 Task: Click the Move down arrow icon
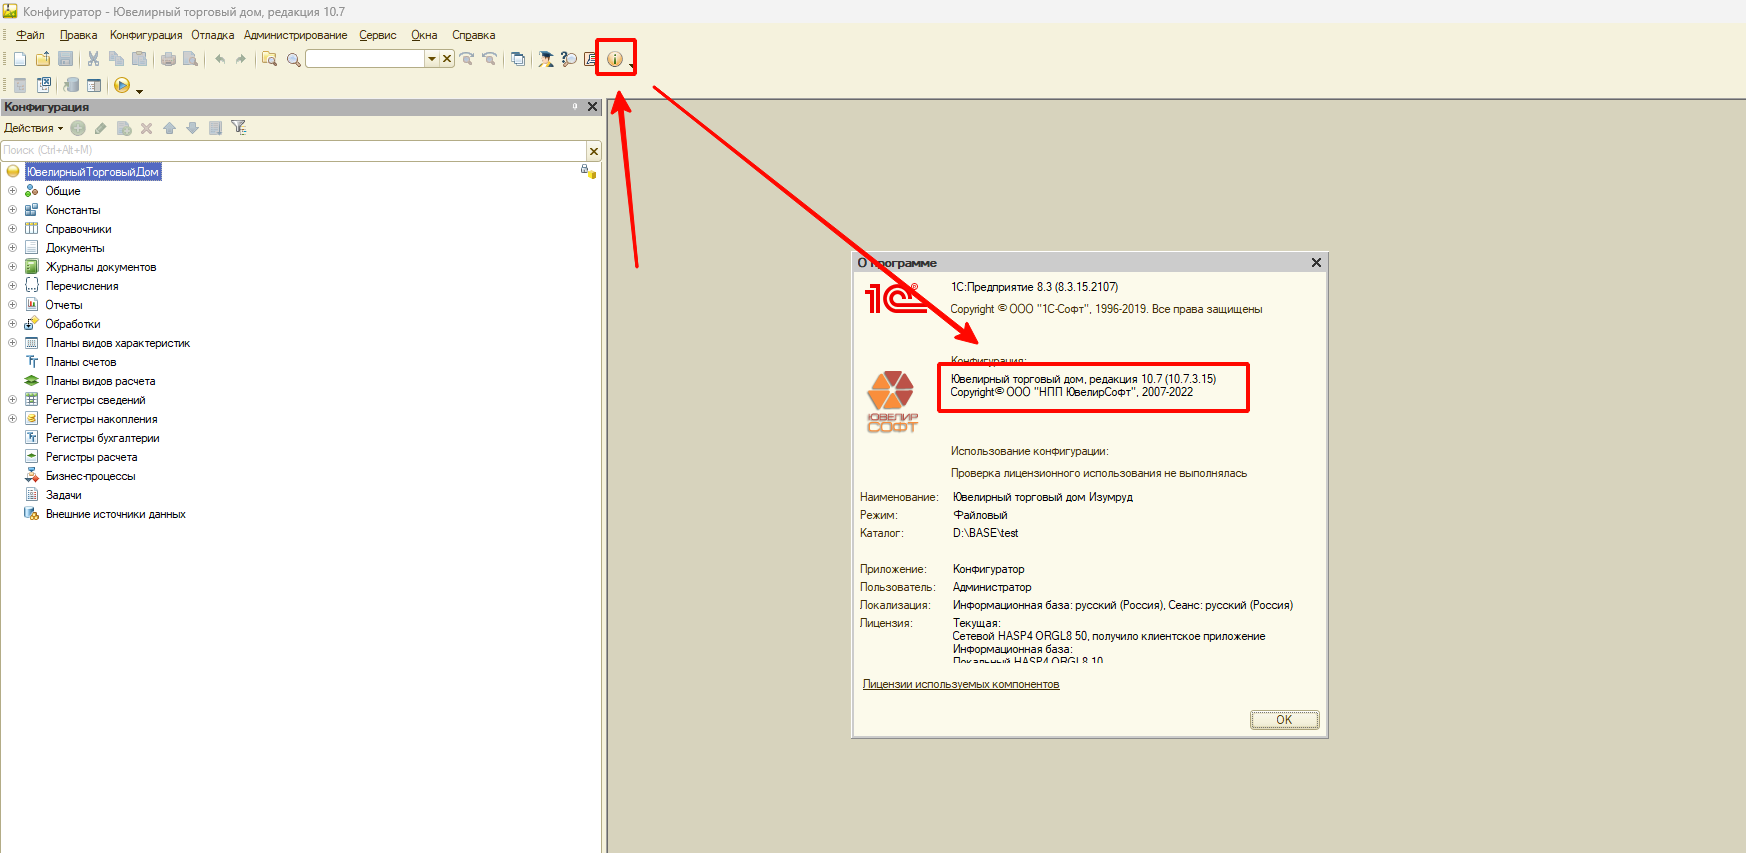pos(192,128)
